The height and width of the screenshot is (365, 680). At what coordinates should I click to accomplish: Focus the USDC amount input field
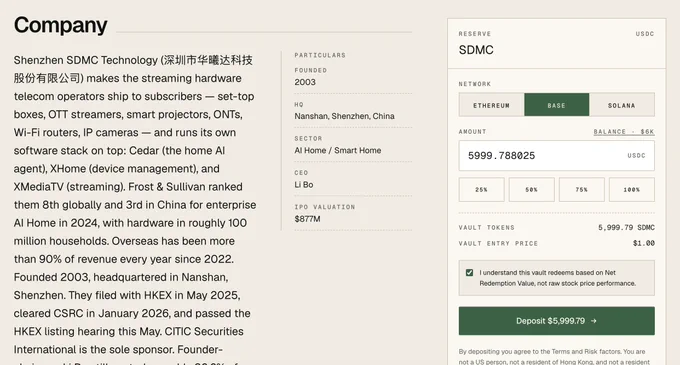click(556, 156)
